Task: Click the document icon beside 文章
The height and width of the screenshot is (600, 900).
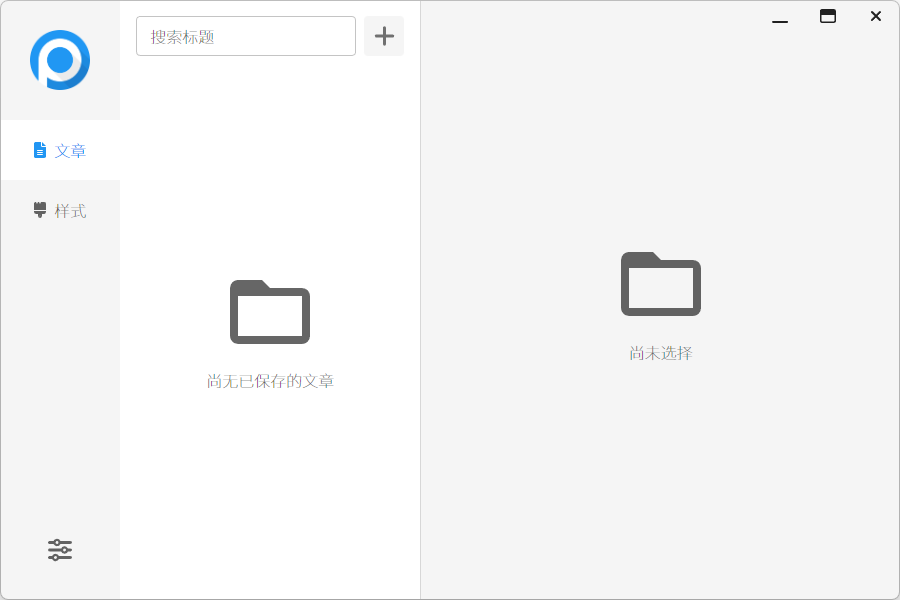Action: point(39,150)
